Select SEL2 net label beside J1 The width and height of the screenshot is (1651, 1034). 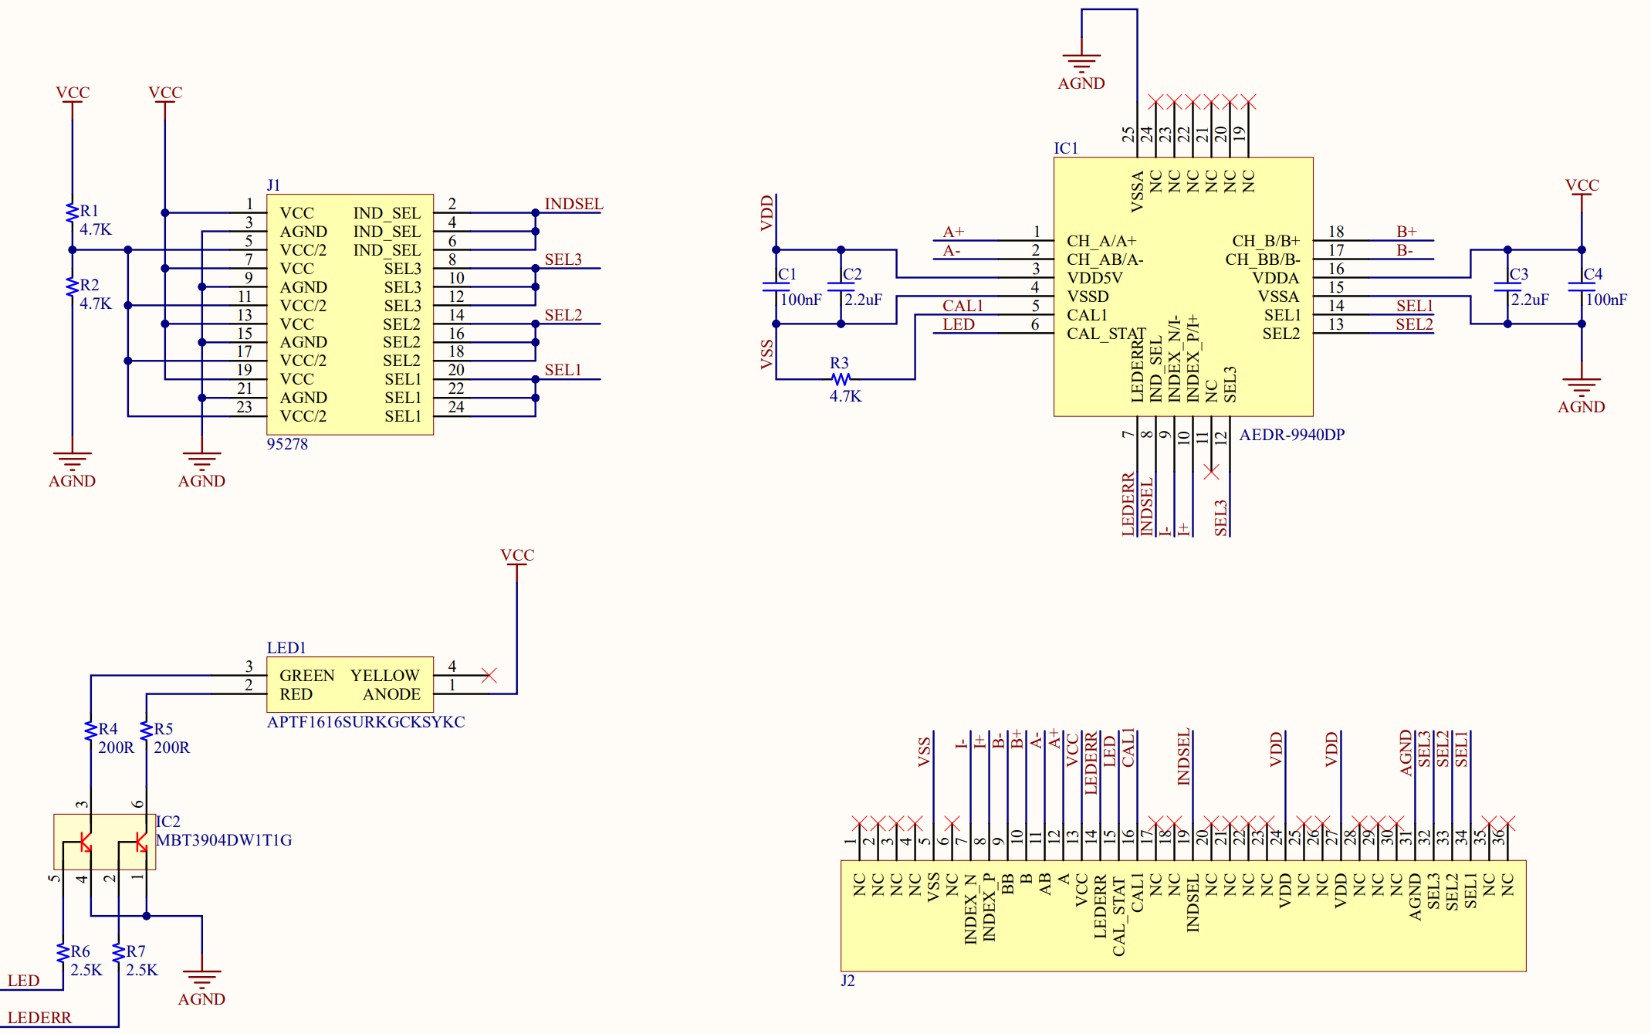click(x=563, y=315)
